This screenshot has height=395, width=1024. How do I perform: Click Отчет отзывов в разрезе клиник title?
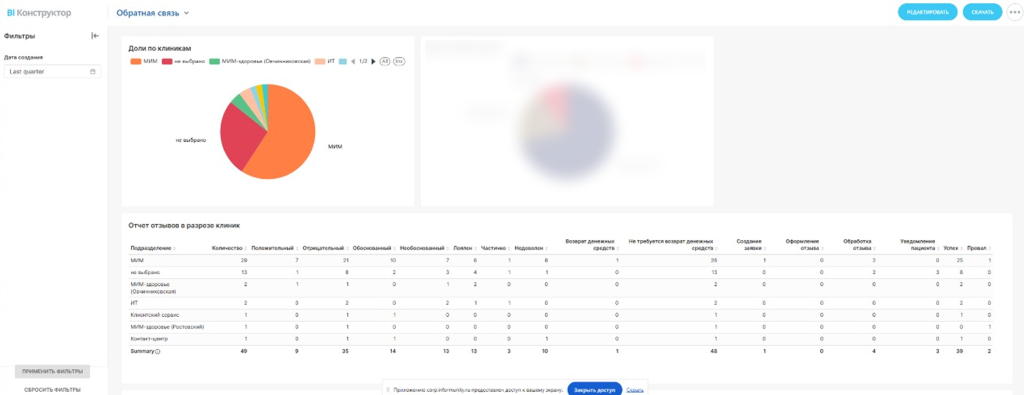click(x=184, y=226)
